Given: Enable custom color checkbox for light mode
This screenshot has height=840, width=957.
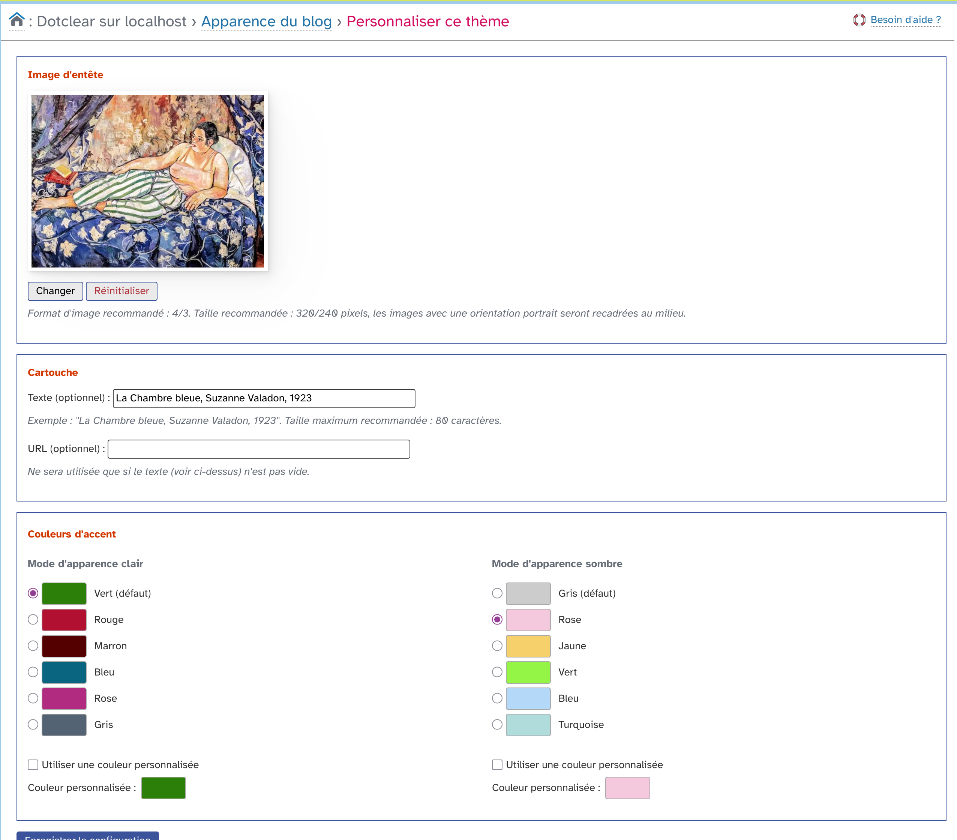Looking at the screenshot, I should pos(33,765).
